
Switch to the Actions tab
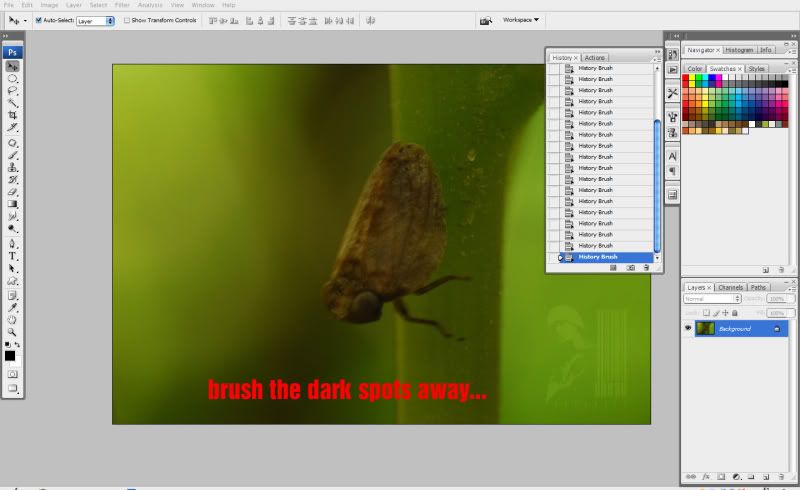[594, 58]
